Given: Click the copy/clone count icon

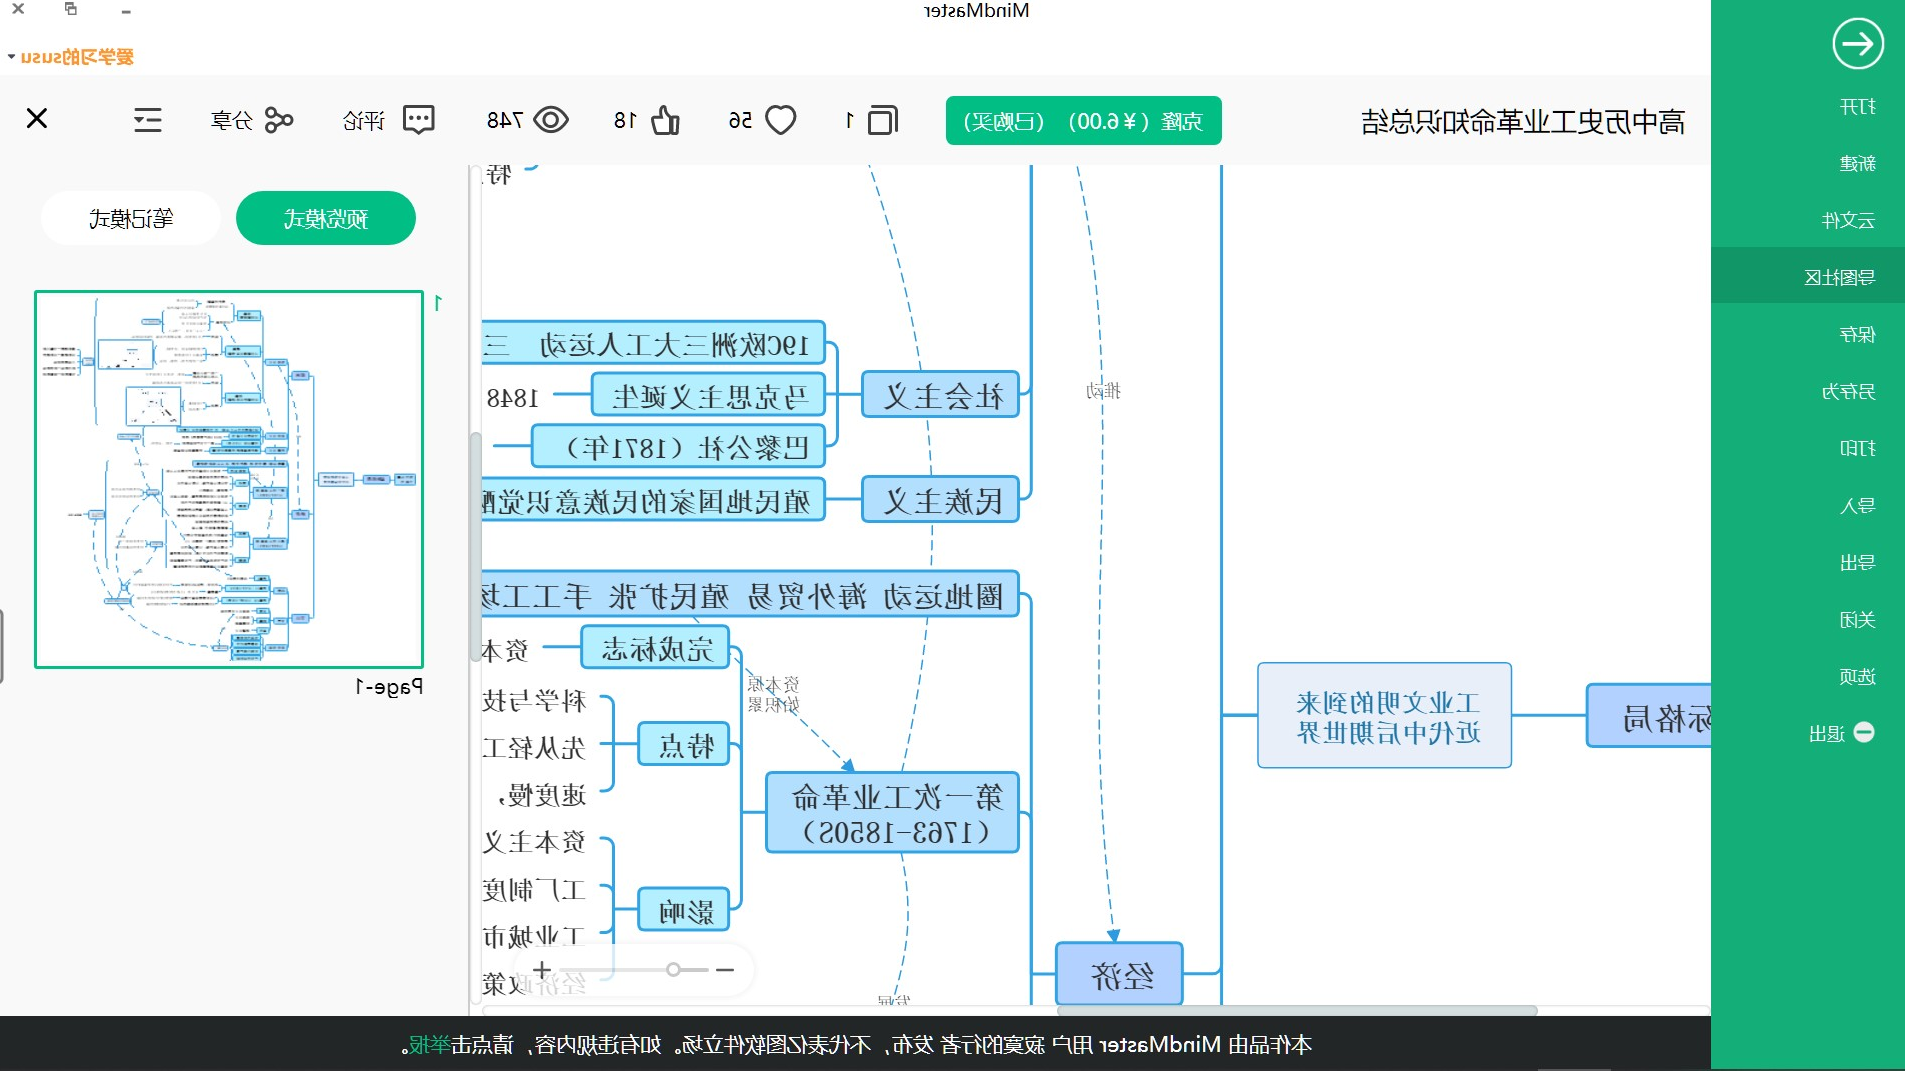Looking at the screenshot, I should pos(882,120).
